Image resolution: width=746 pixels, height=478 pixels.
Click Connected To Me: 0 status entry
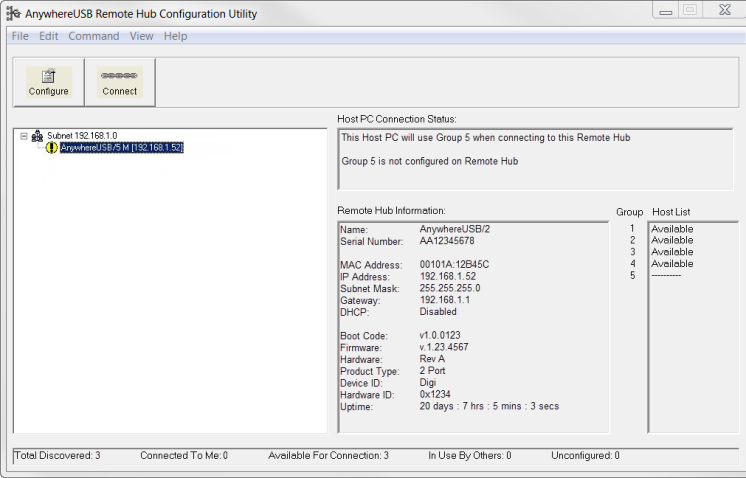184,456
